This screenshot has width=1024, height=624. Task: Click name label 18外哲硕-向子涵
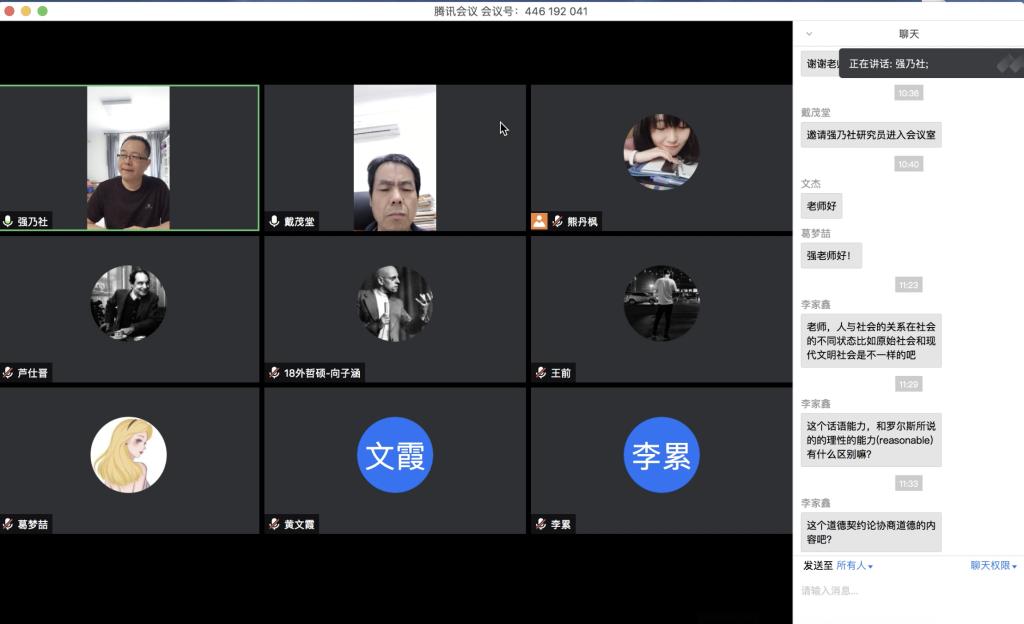click(x=322, y=373)
